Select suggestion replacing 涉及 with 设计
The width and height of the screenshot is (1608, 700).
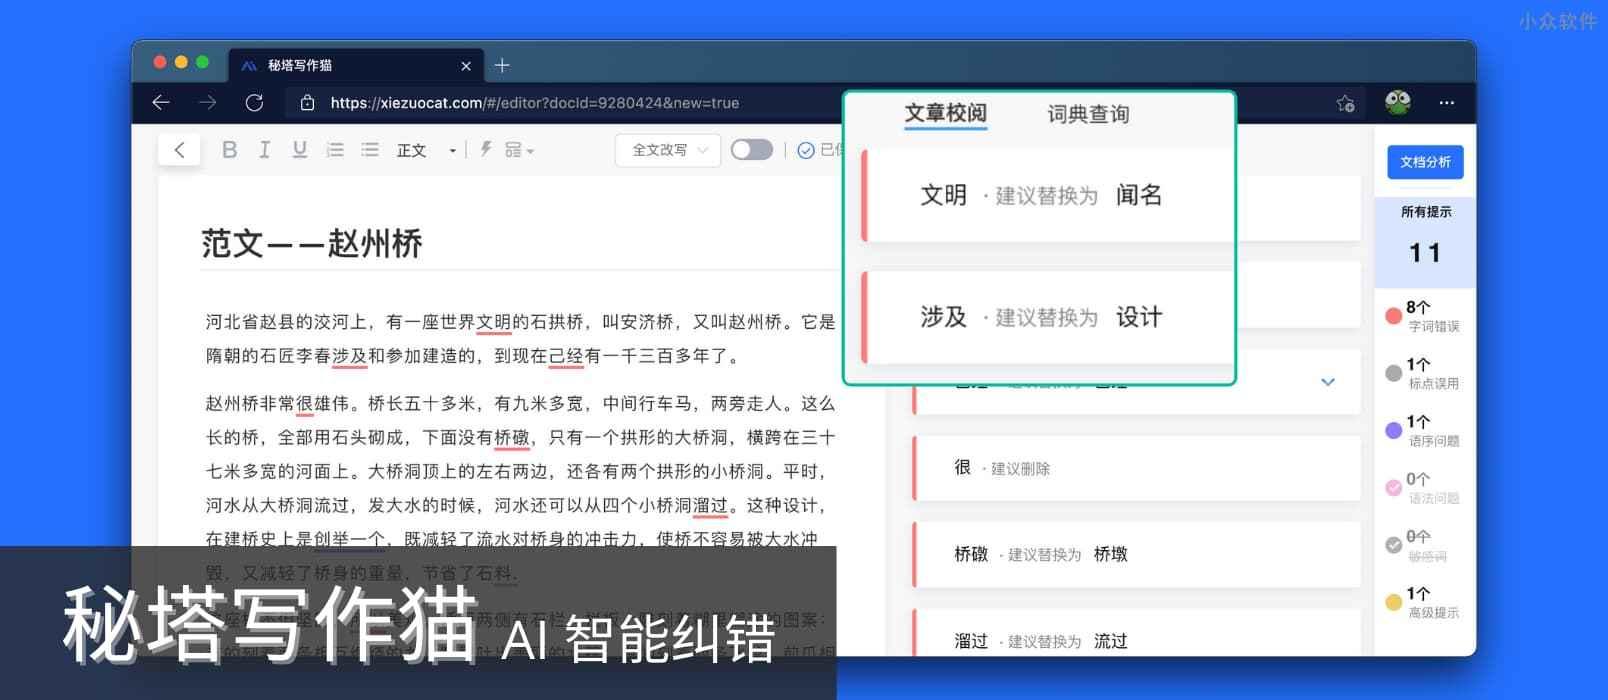1046,317
